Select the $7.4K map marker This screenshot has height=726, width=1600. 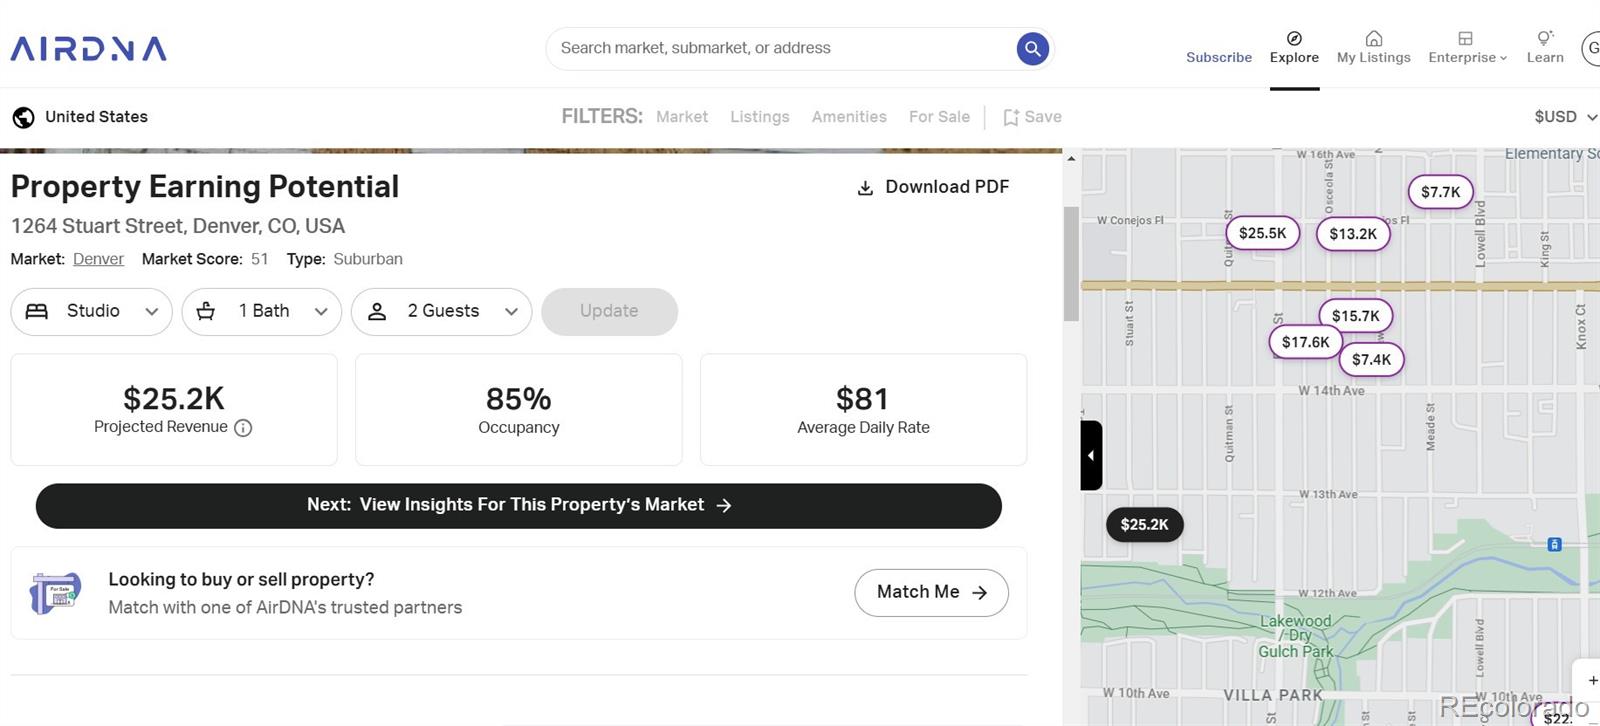pyautogui.click(x=1371, y=360)
